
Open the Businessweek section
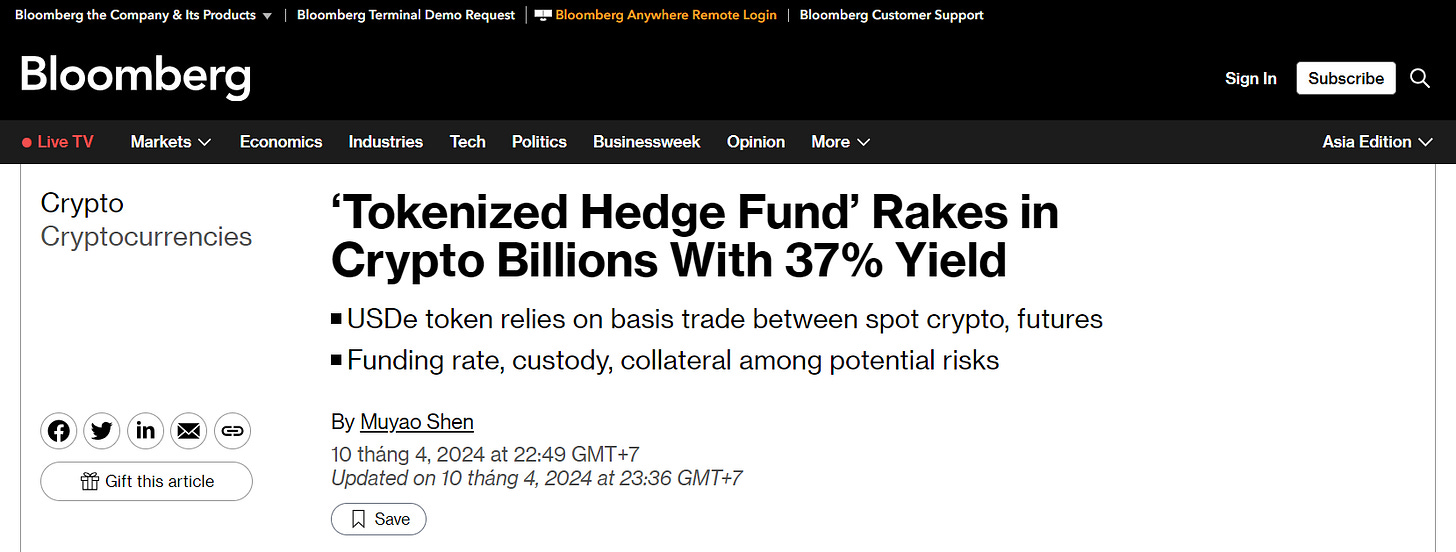pyautogui.click(x=646, y=142)
